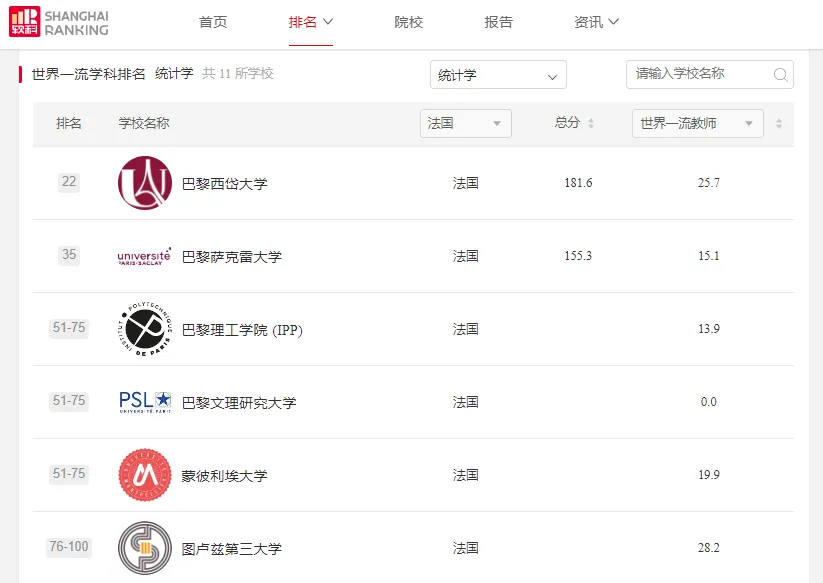
Task: Open 巴黎西岱大学 university link
Action: tap(225, 184)
